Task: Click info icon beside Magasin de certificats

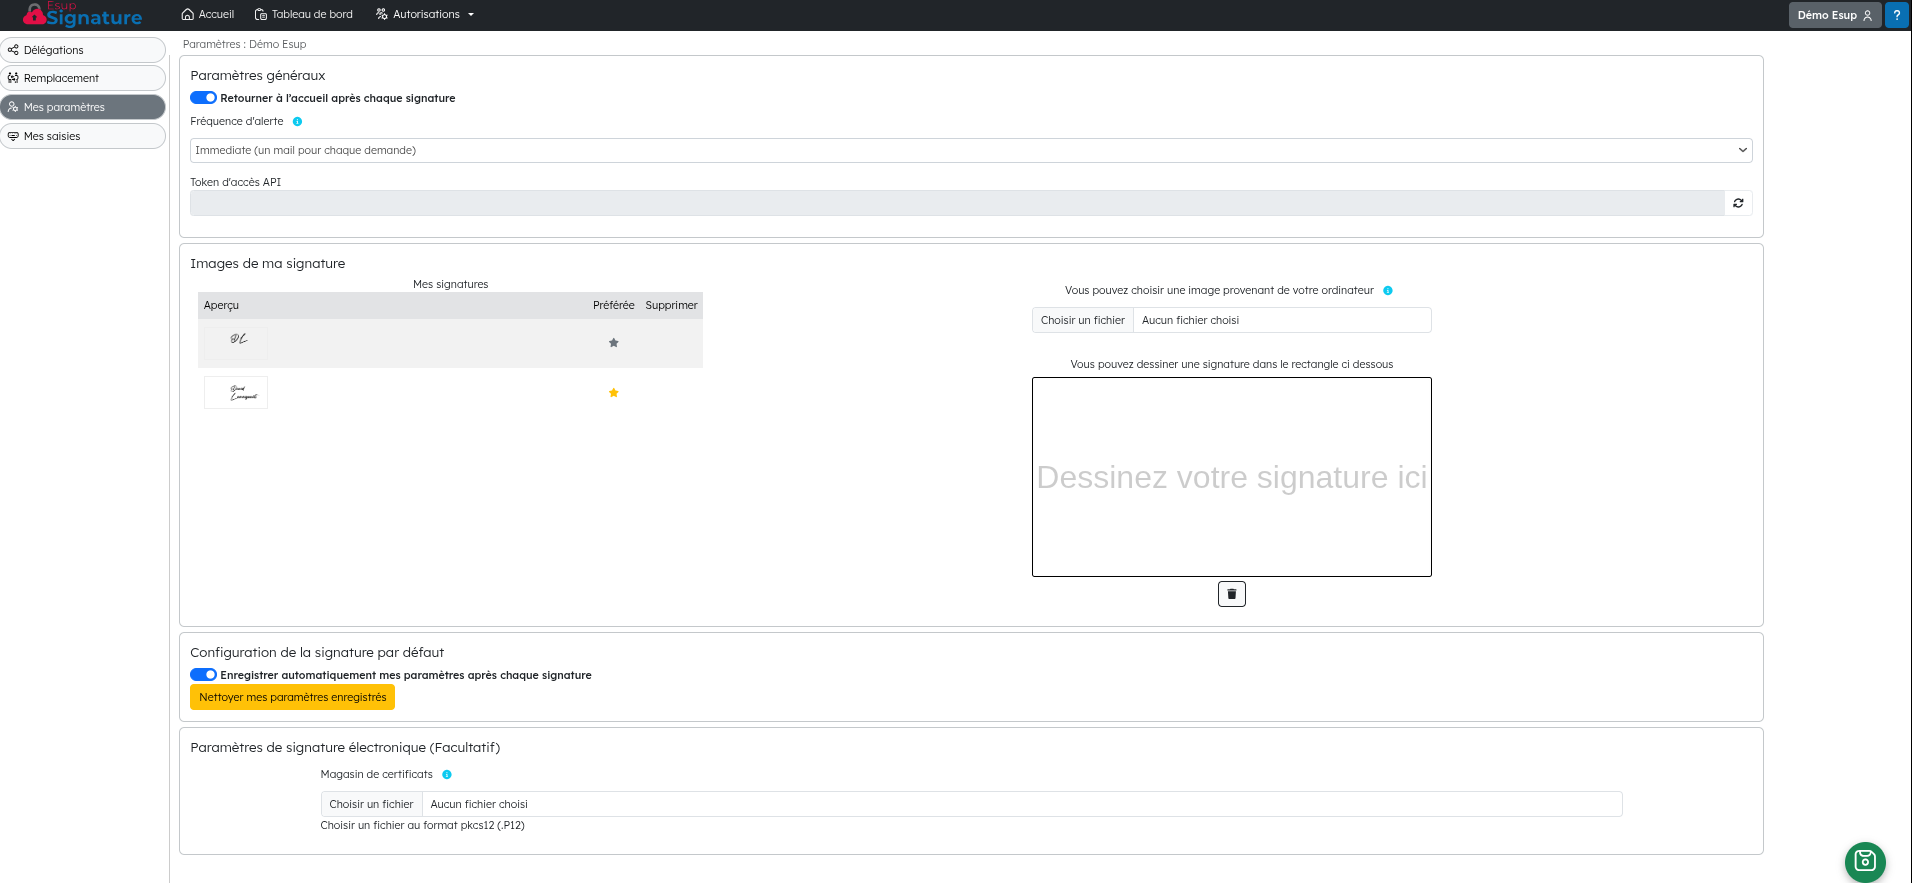Action: (x=447, y=775)
